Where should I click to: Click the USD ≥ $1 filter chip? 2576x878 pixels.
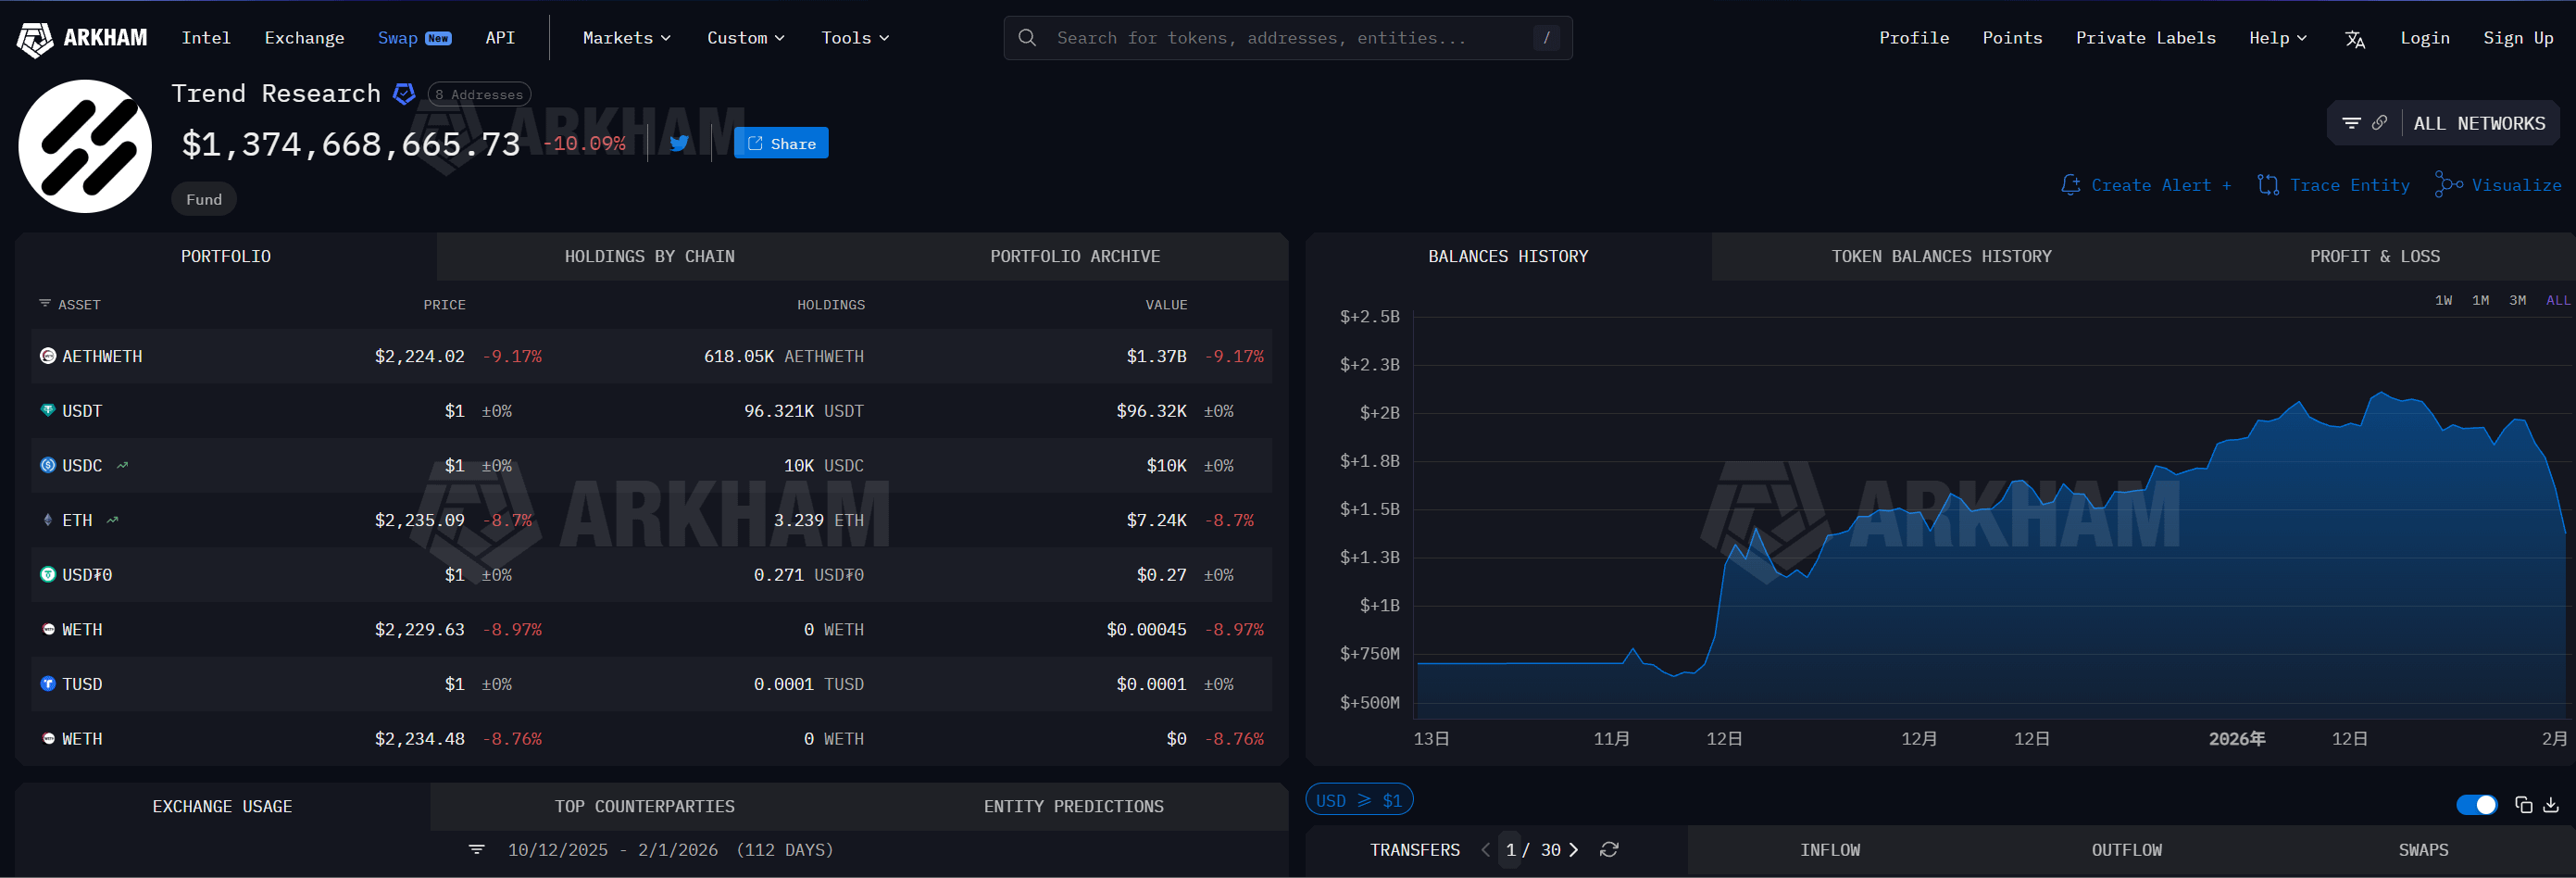point(1359,800)
